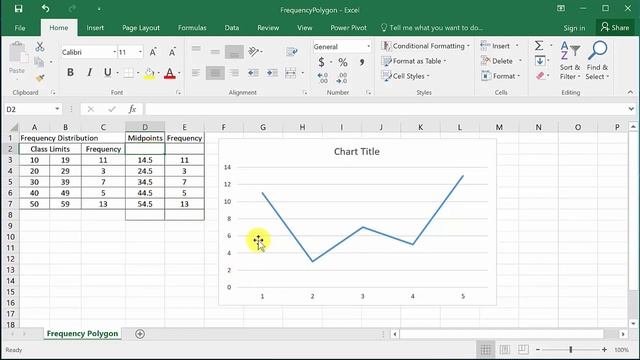Click the AutoSum sigma icon
Screen dimensions: 640x360
pos(539,46)
